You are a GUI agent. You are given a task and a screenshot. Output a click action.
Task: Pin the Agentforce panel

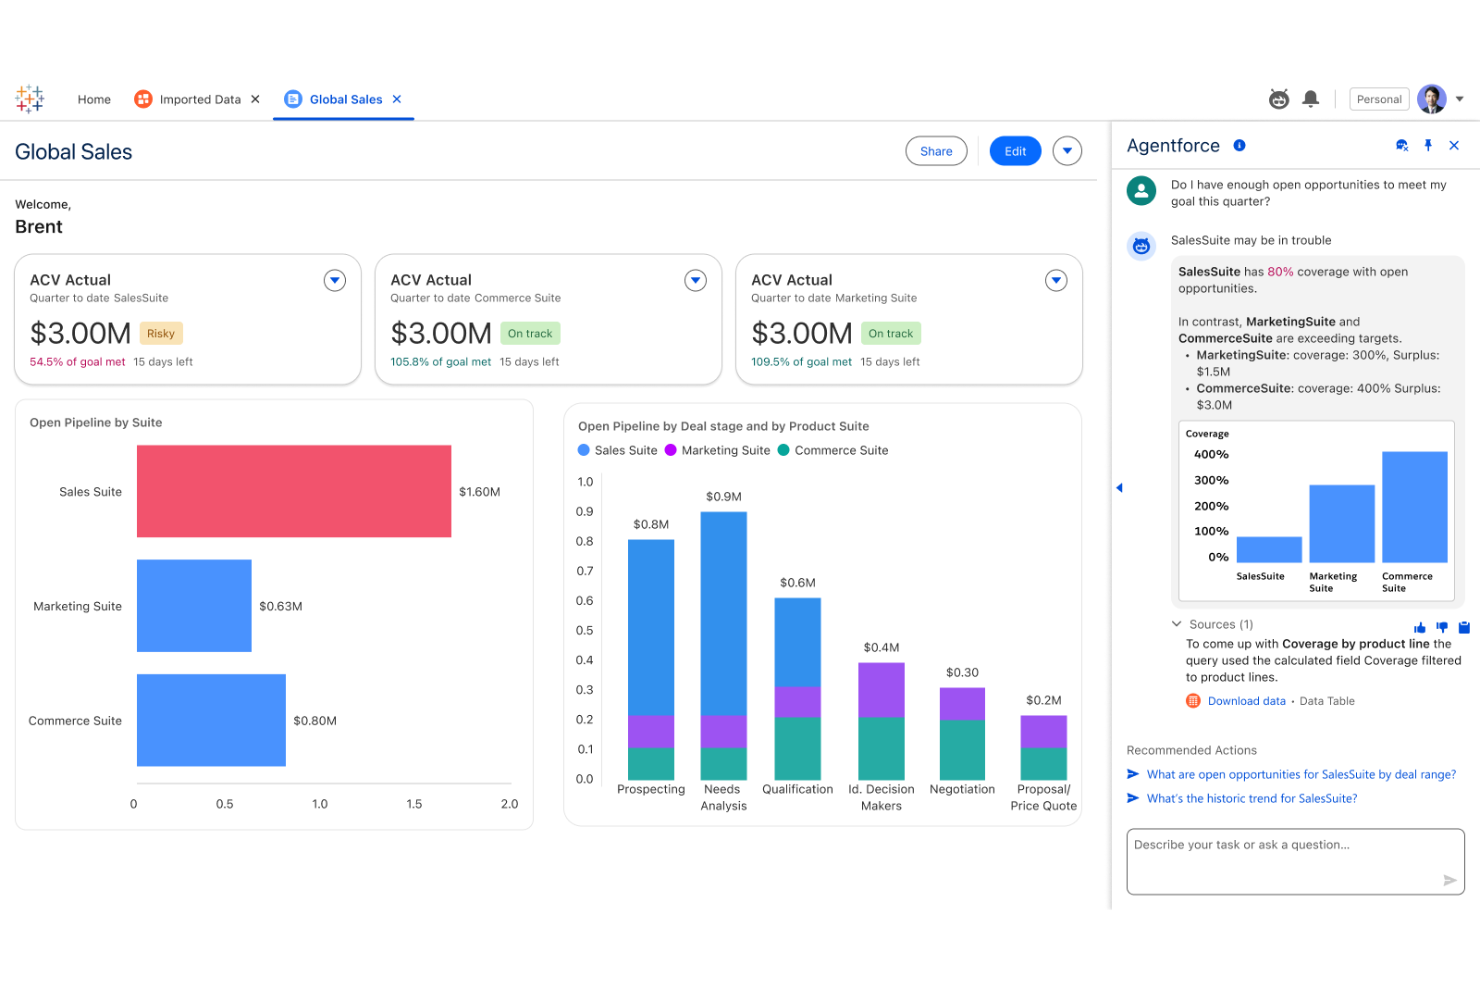pyautogui.click(x=1428, y=145)
